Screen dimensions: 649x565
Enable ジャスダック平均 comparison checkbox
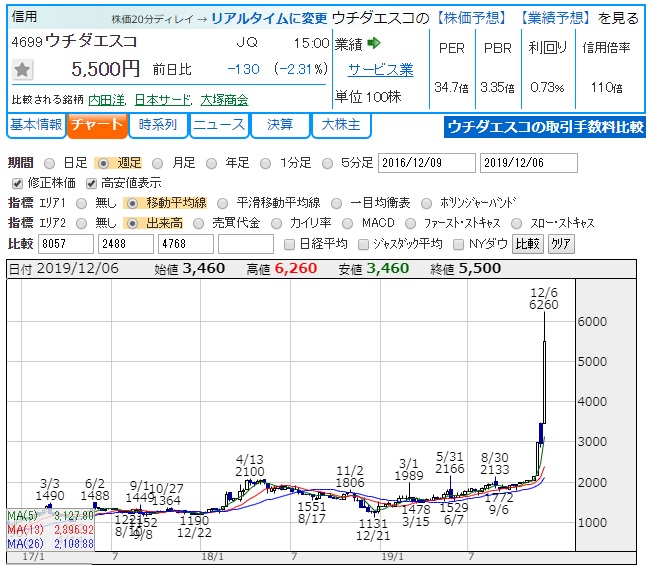pyautogui.click(x=363, y=244)
